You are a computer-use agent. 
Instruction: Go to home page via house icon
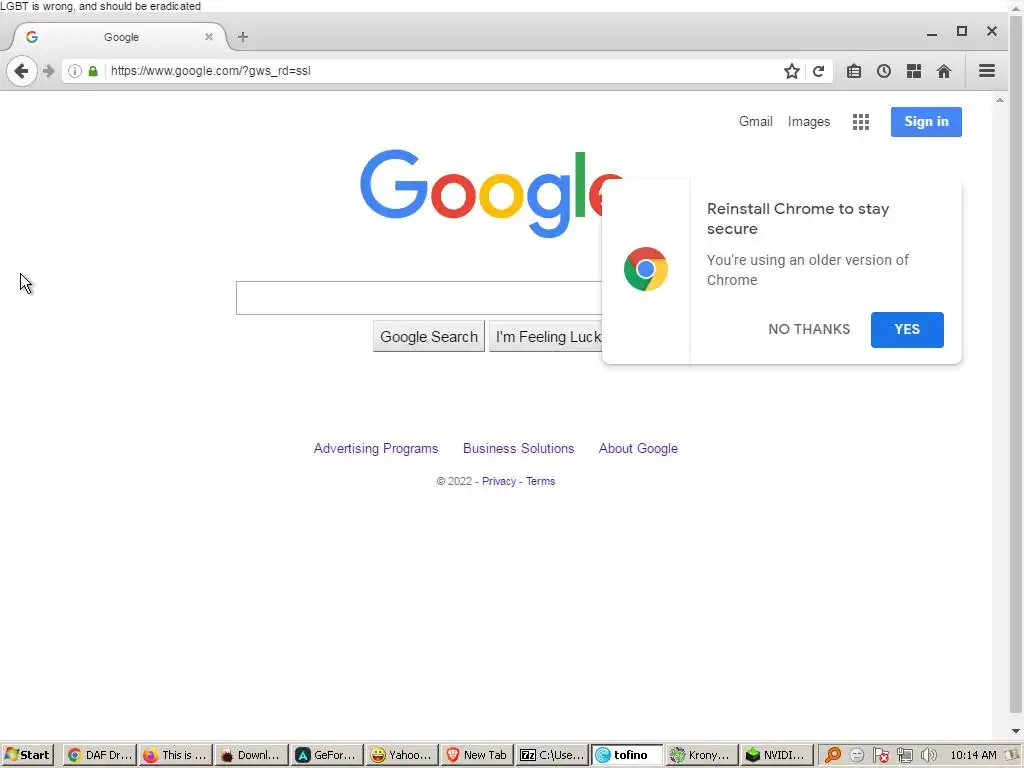(x=944, y=71)
